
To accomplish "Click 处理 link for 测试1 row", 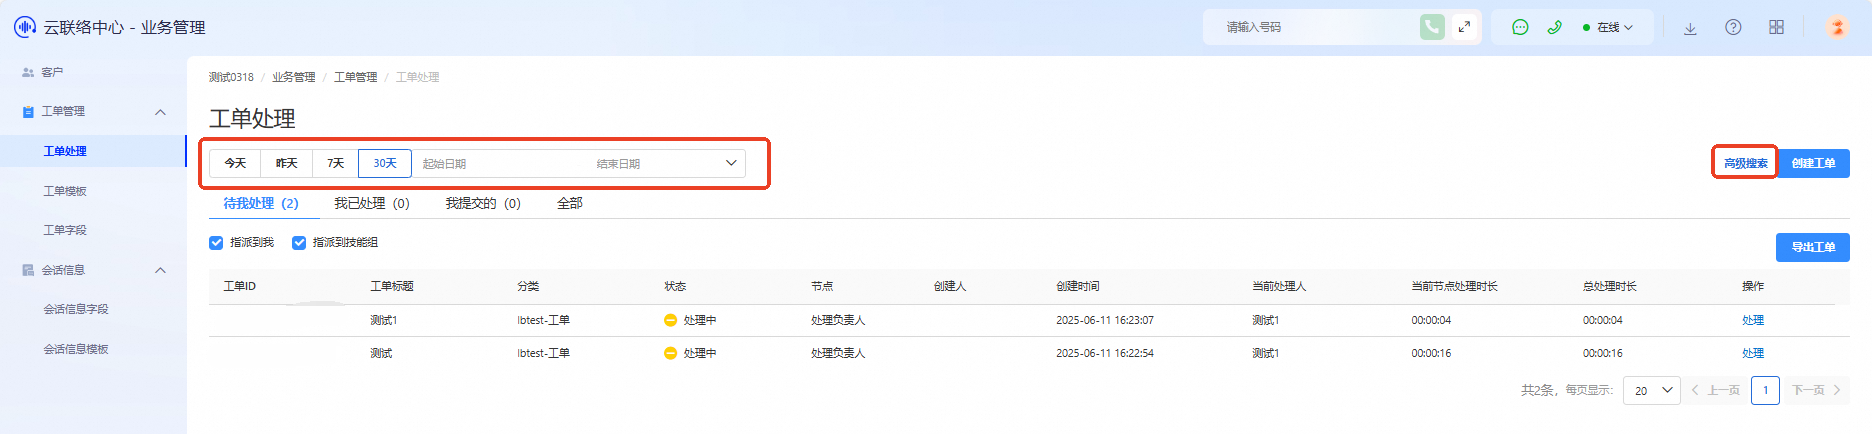I will [x=1753, y=320].
